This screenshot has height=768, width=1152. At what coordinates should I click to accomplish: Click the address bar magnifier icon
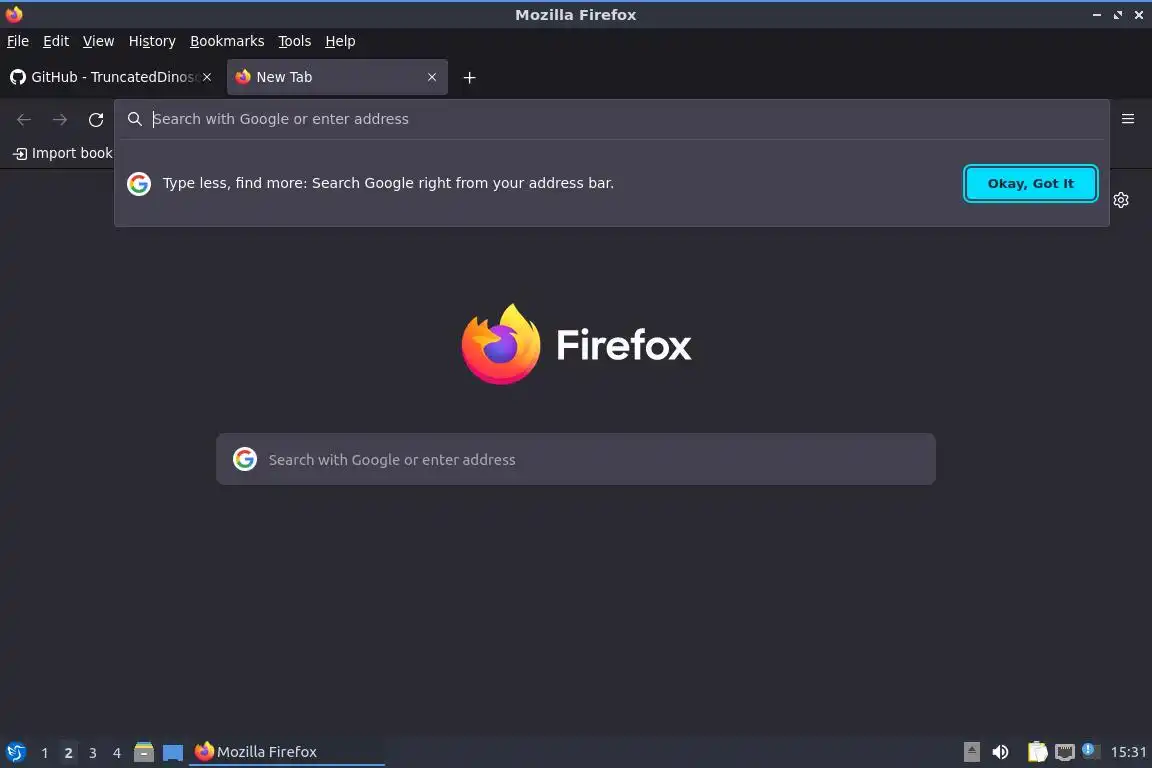[x=134, y=119]
